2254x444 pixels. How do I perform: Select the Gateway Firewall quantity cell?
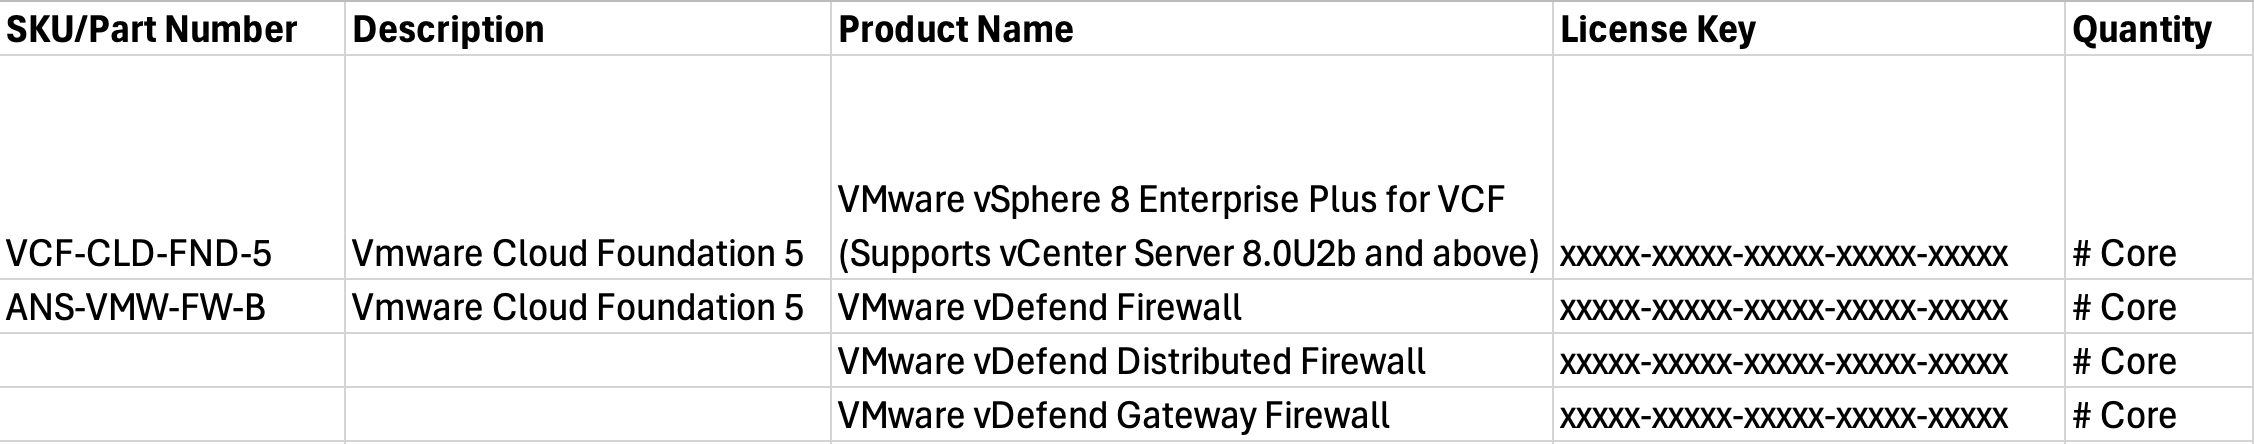(x=2124, y=416)
